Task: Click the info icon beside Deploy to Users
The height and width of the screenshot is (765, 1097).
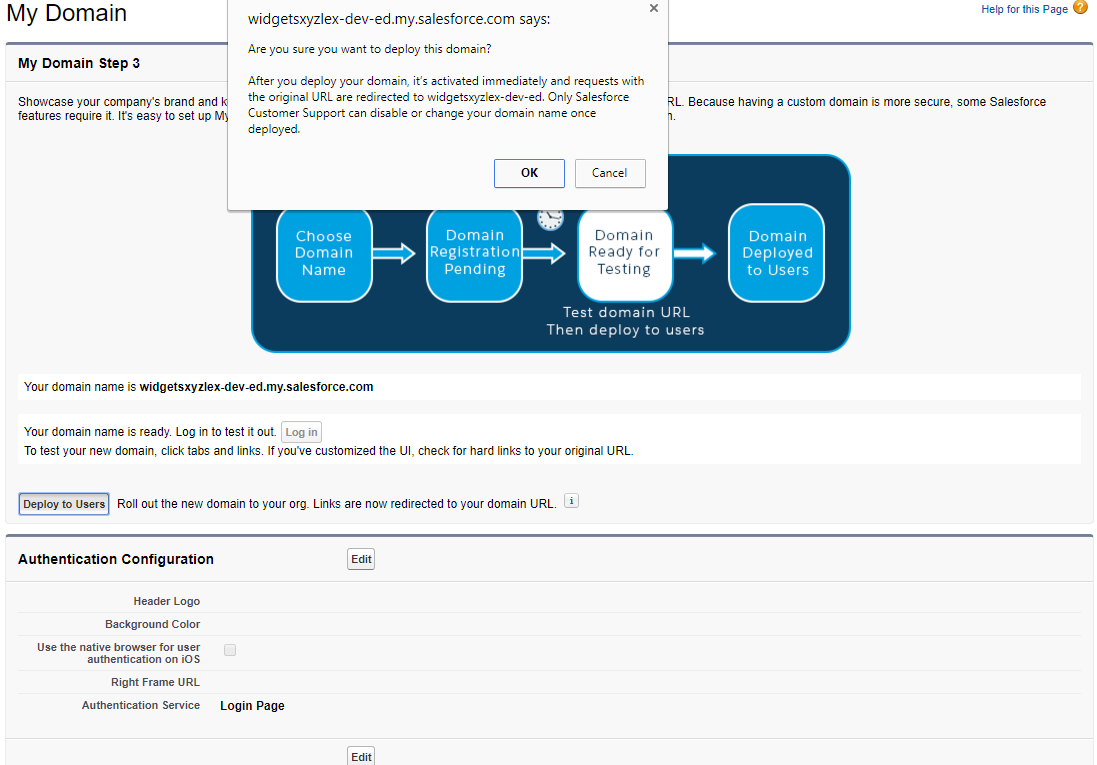Action: pos(572,501)
